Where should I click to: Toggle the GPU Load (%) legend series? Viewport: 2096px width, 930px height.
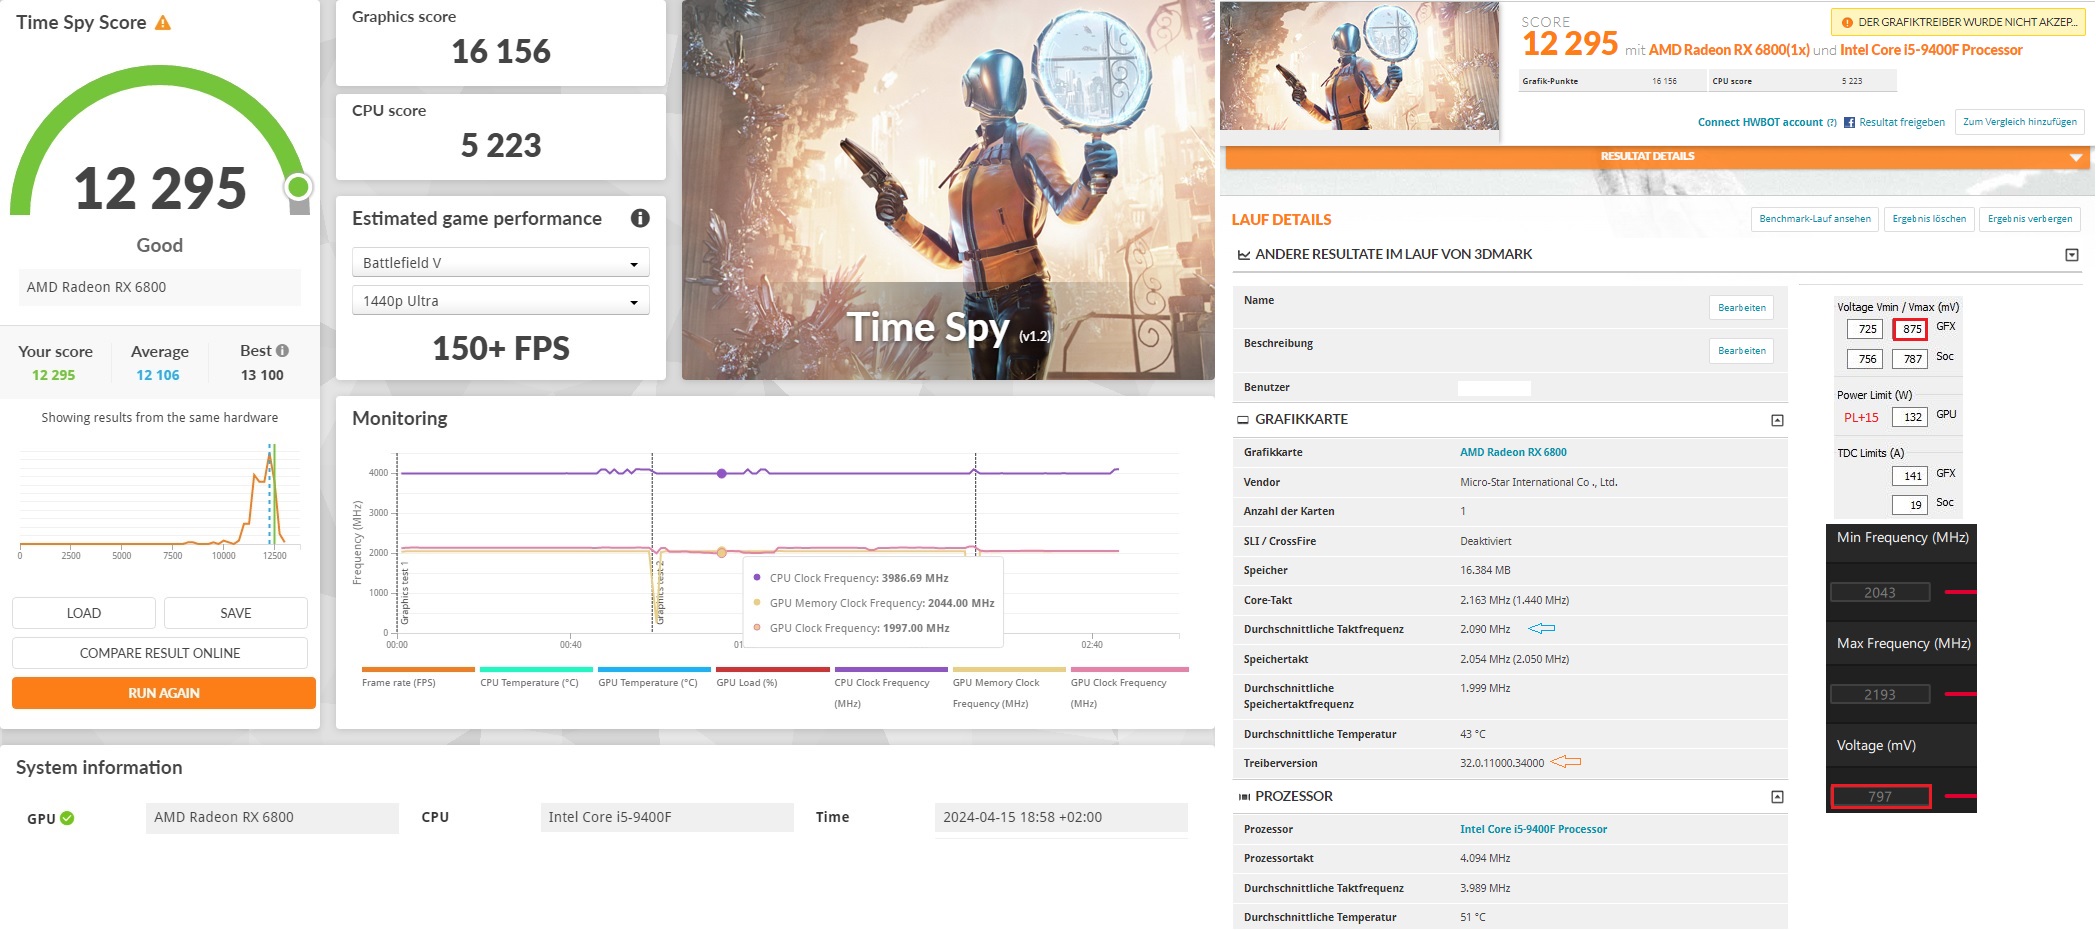click(772, 677)
